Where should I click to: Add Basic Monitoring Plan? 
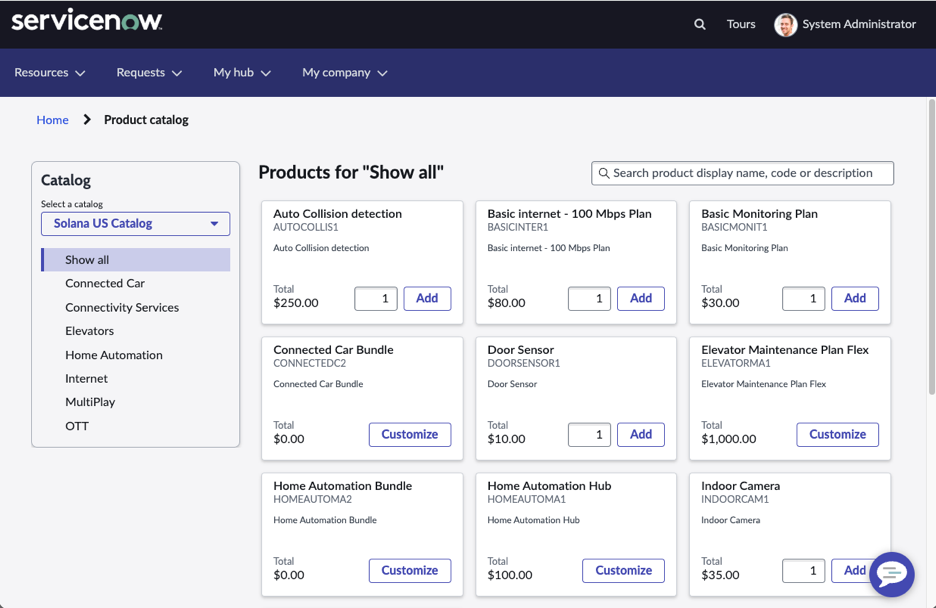[855, 298]
